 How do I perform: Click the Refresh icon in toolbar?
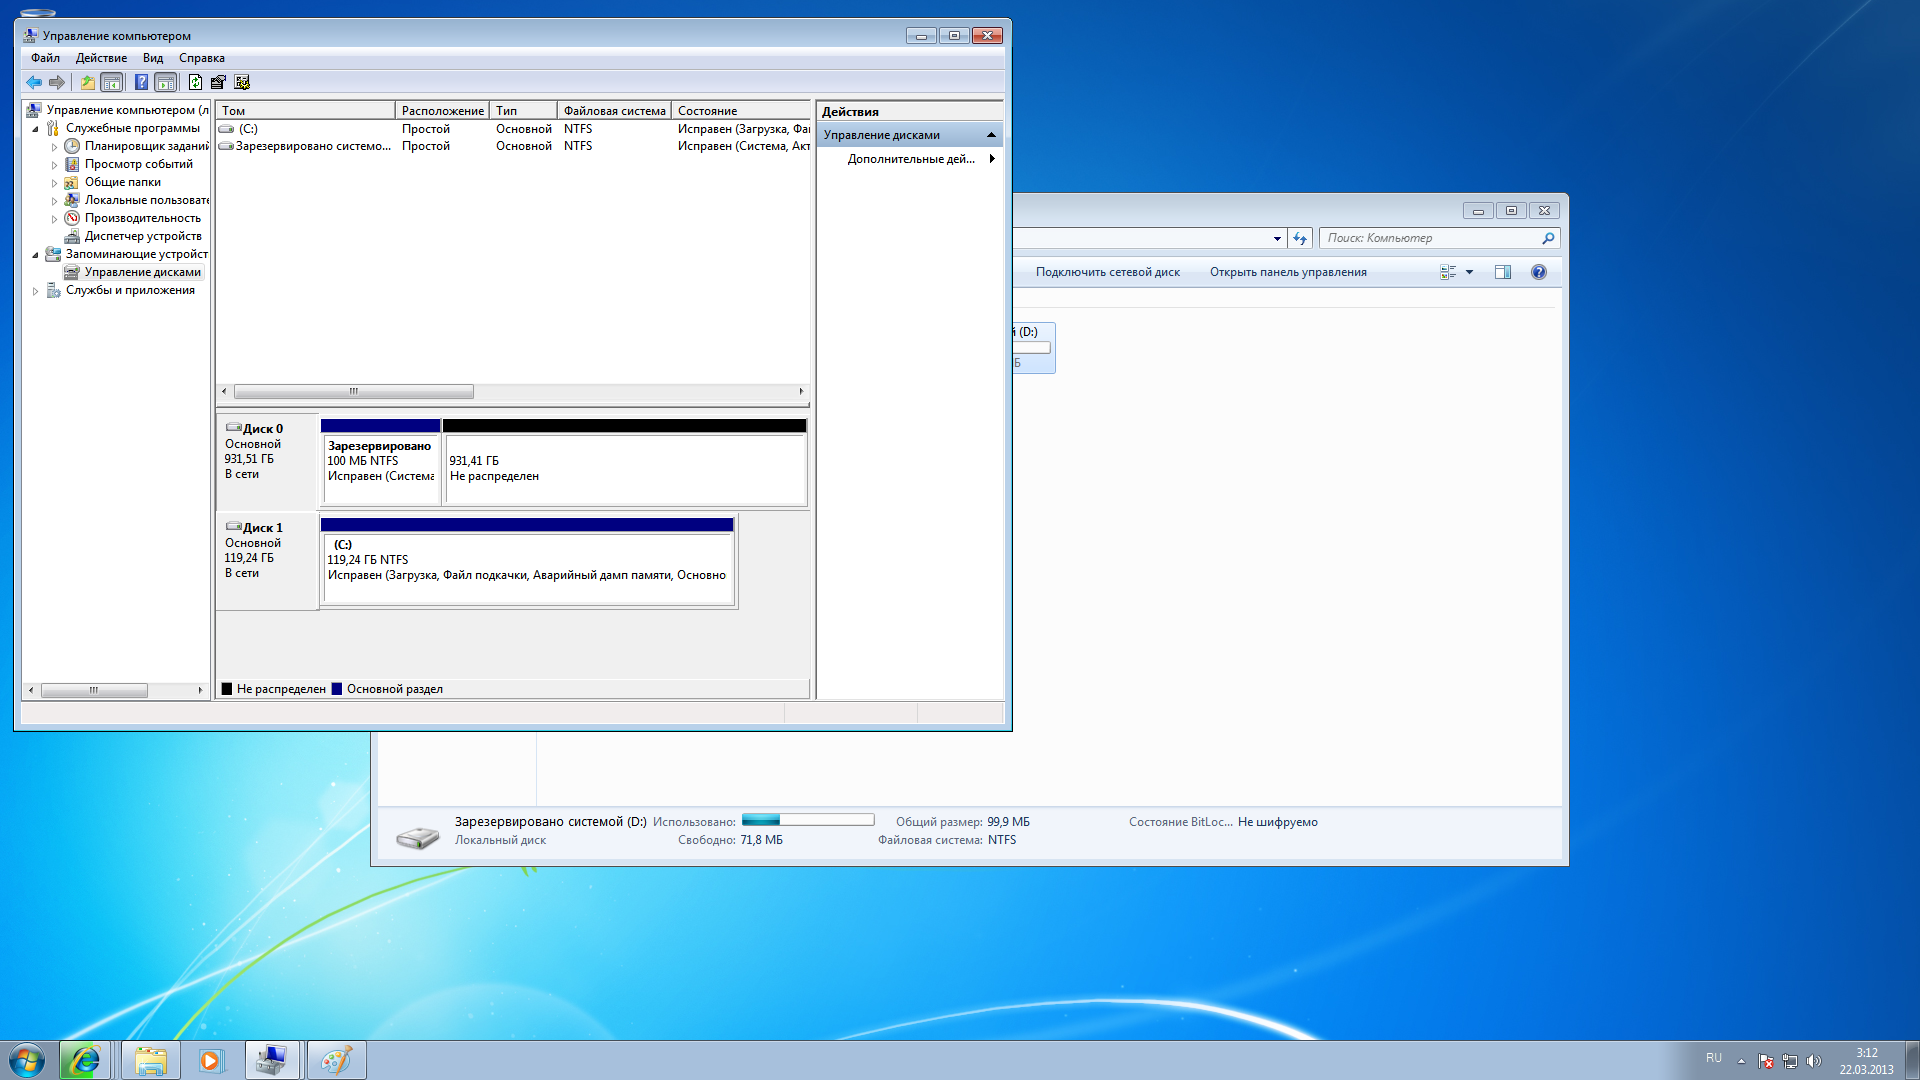pos(195,82)
